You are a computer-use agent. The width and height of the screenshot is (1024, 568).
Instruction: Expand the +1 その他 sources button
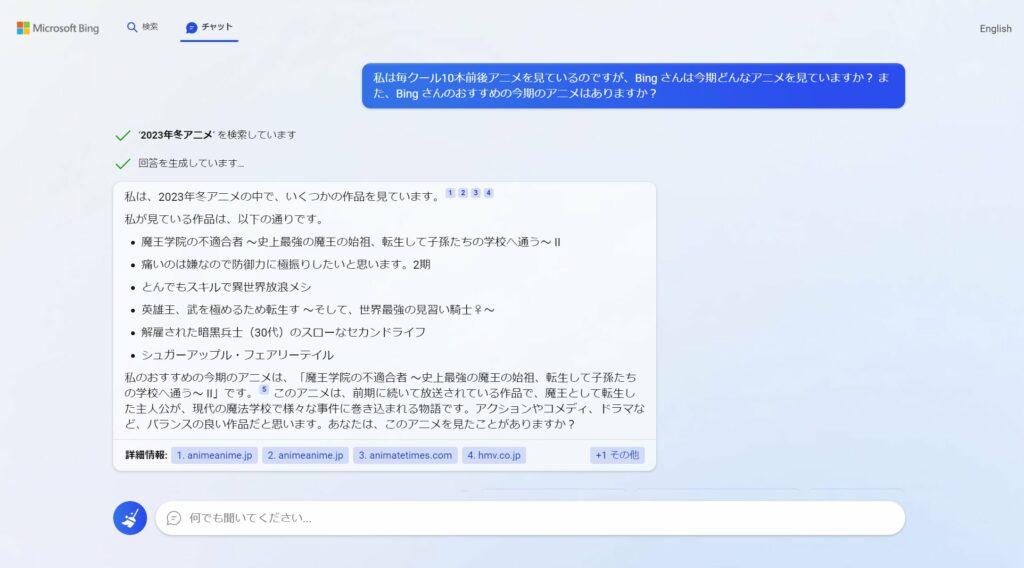coord(617,455)
